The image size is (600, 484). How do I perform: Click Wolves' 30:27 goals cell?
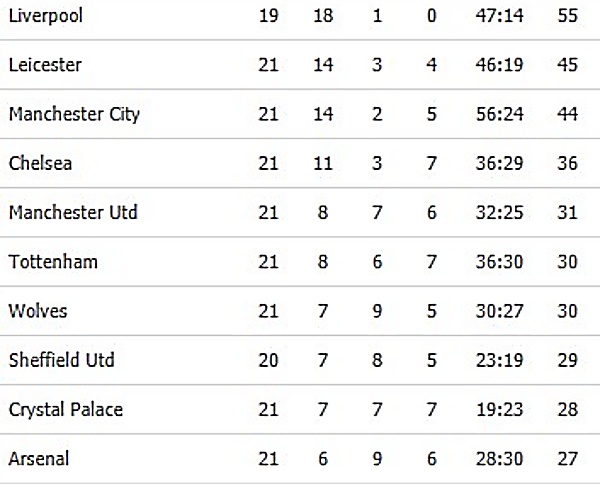(499, 311)
